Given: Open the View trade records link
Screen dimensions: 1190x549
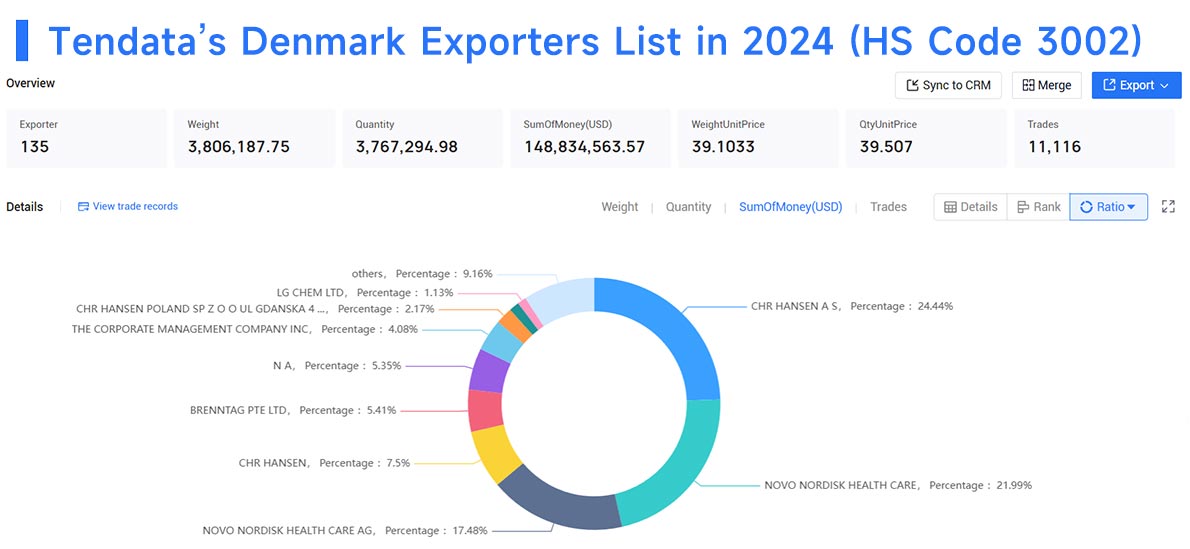Looking at the screenshot, I should pos(128,207).
